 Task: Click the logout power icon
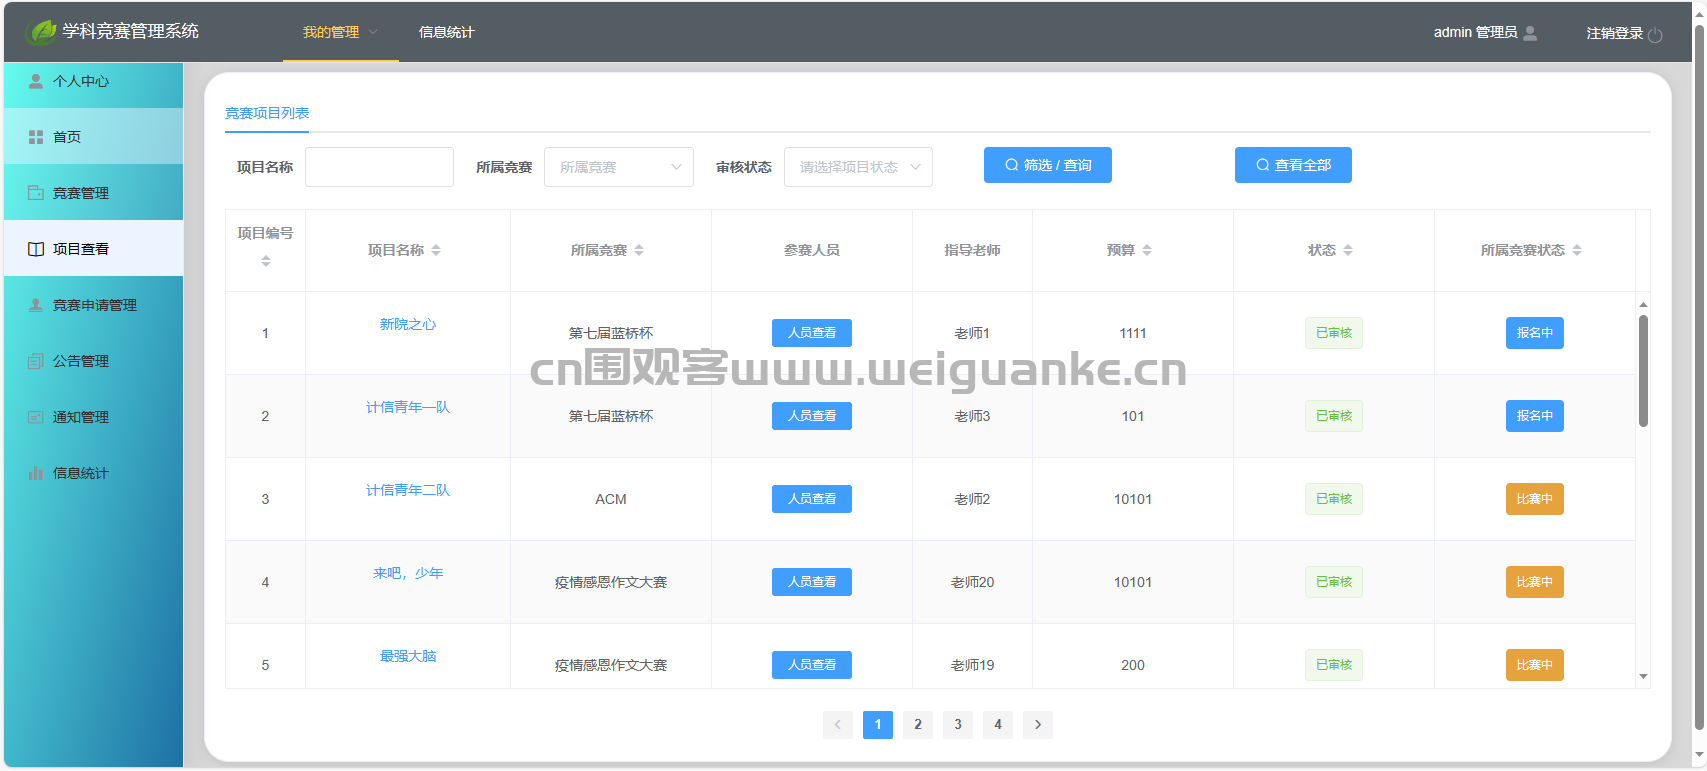(1655, 34)
